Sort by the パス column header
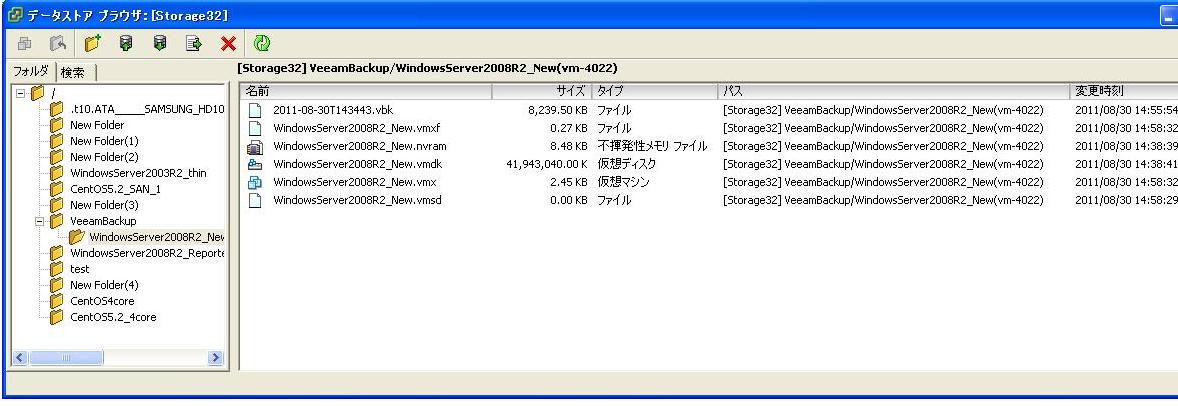This screenshot has height=406, width=1178. (893, 91)
